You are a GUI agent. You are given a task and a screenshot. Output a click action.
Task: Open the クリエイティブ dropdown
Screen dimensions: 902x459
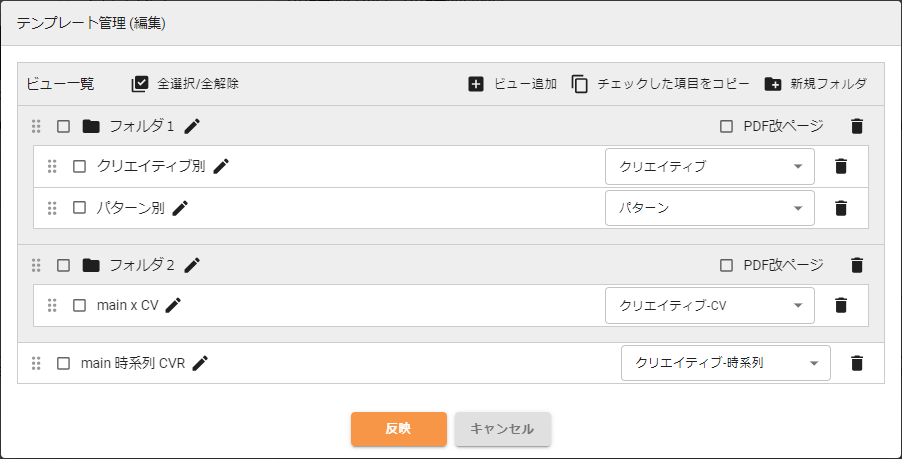(710, 167)
